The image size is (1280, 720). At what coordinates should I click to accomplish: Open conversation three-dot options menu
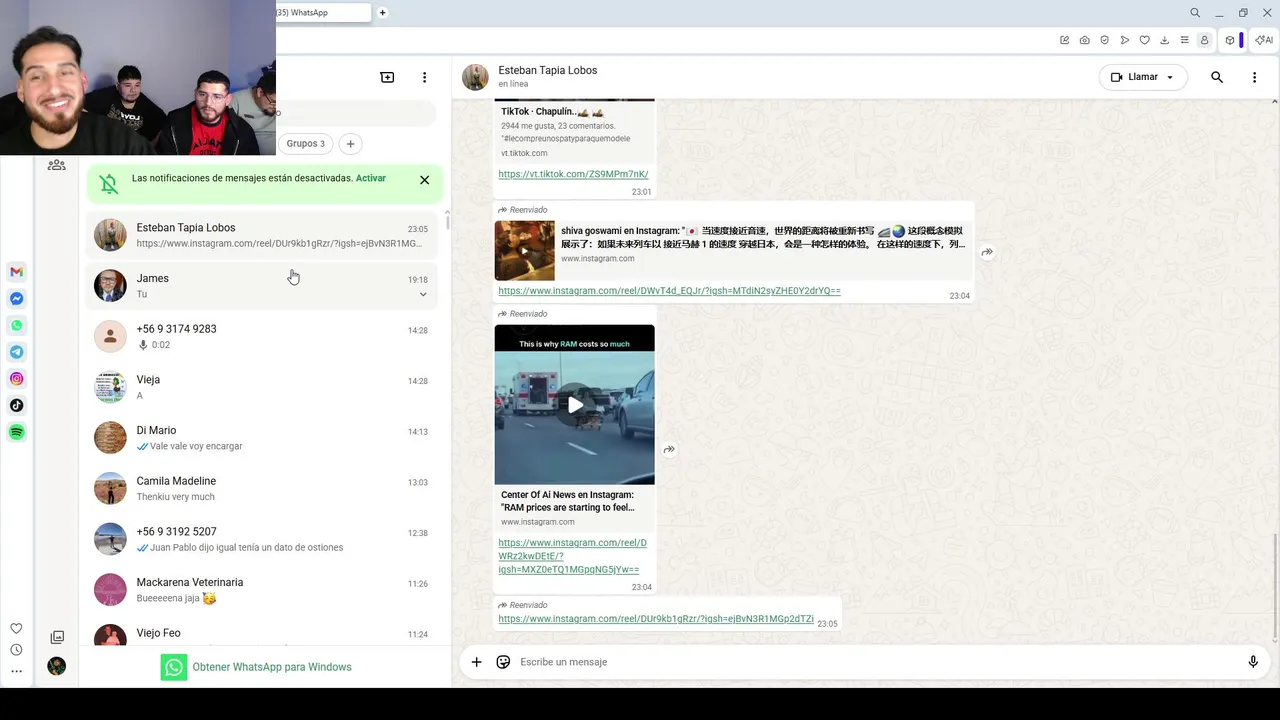coord(1254,77)
